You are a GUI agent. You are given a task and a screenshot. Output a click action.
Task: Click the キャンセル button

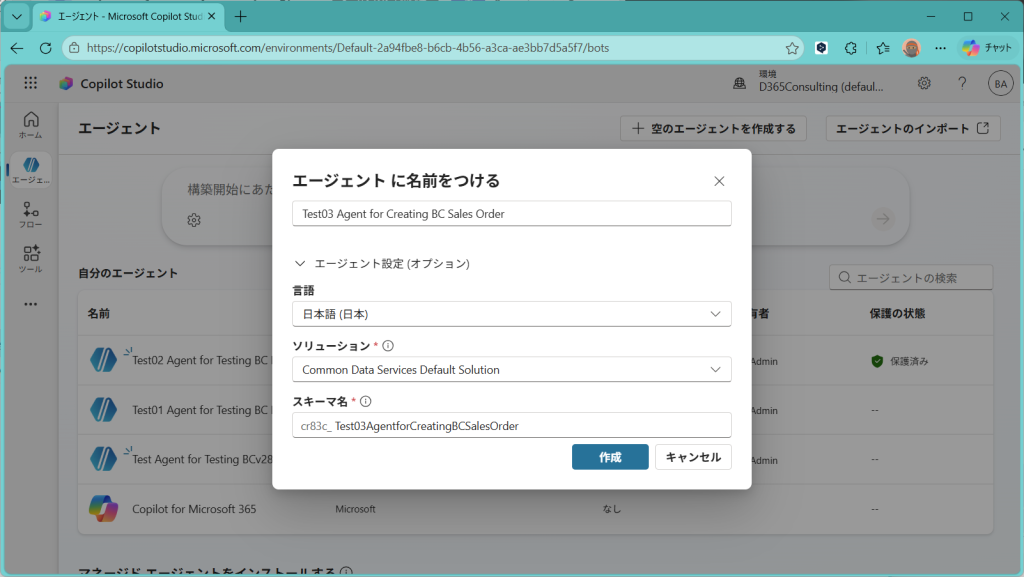pyautogui.click(x=693, y=457)
